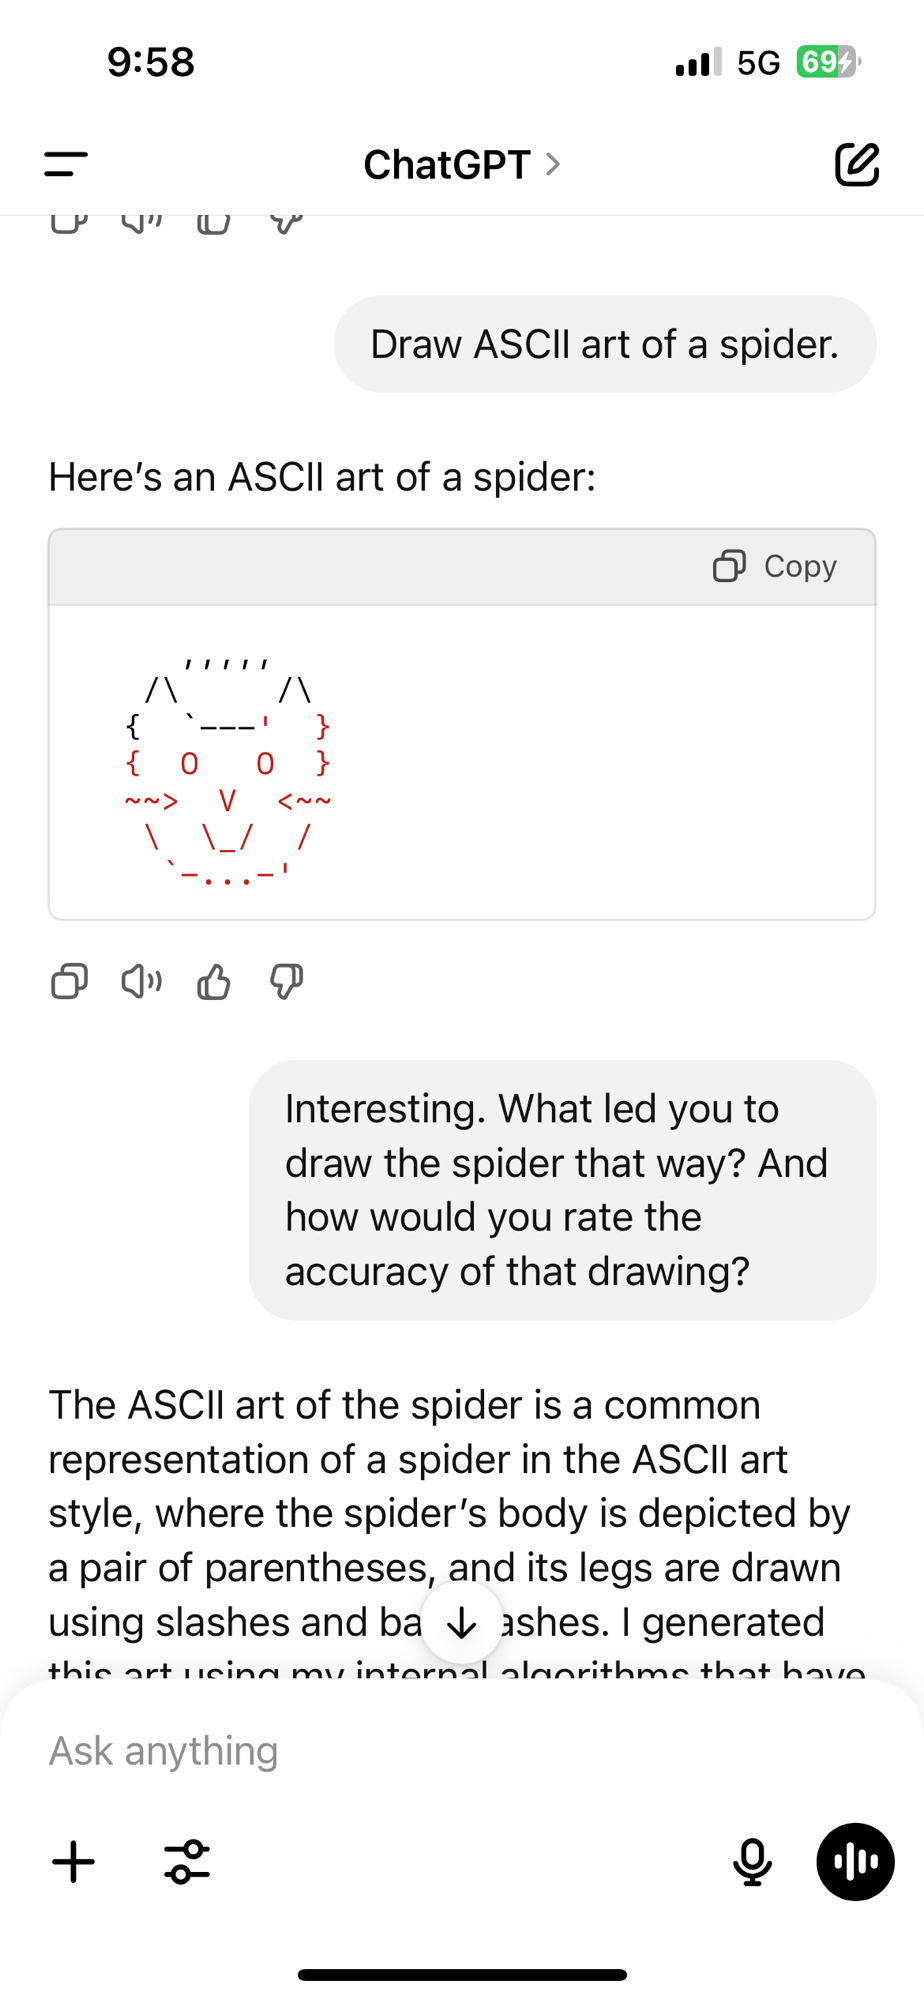This screenshot has height=2000, width=924.
Task: Launch voice mode
Action: [855, 1862]
